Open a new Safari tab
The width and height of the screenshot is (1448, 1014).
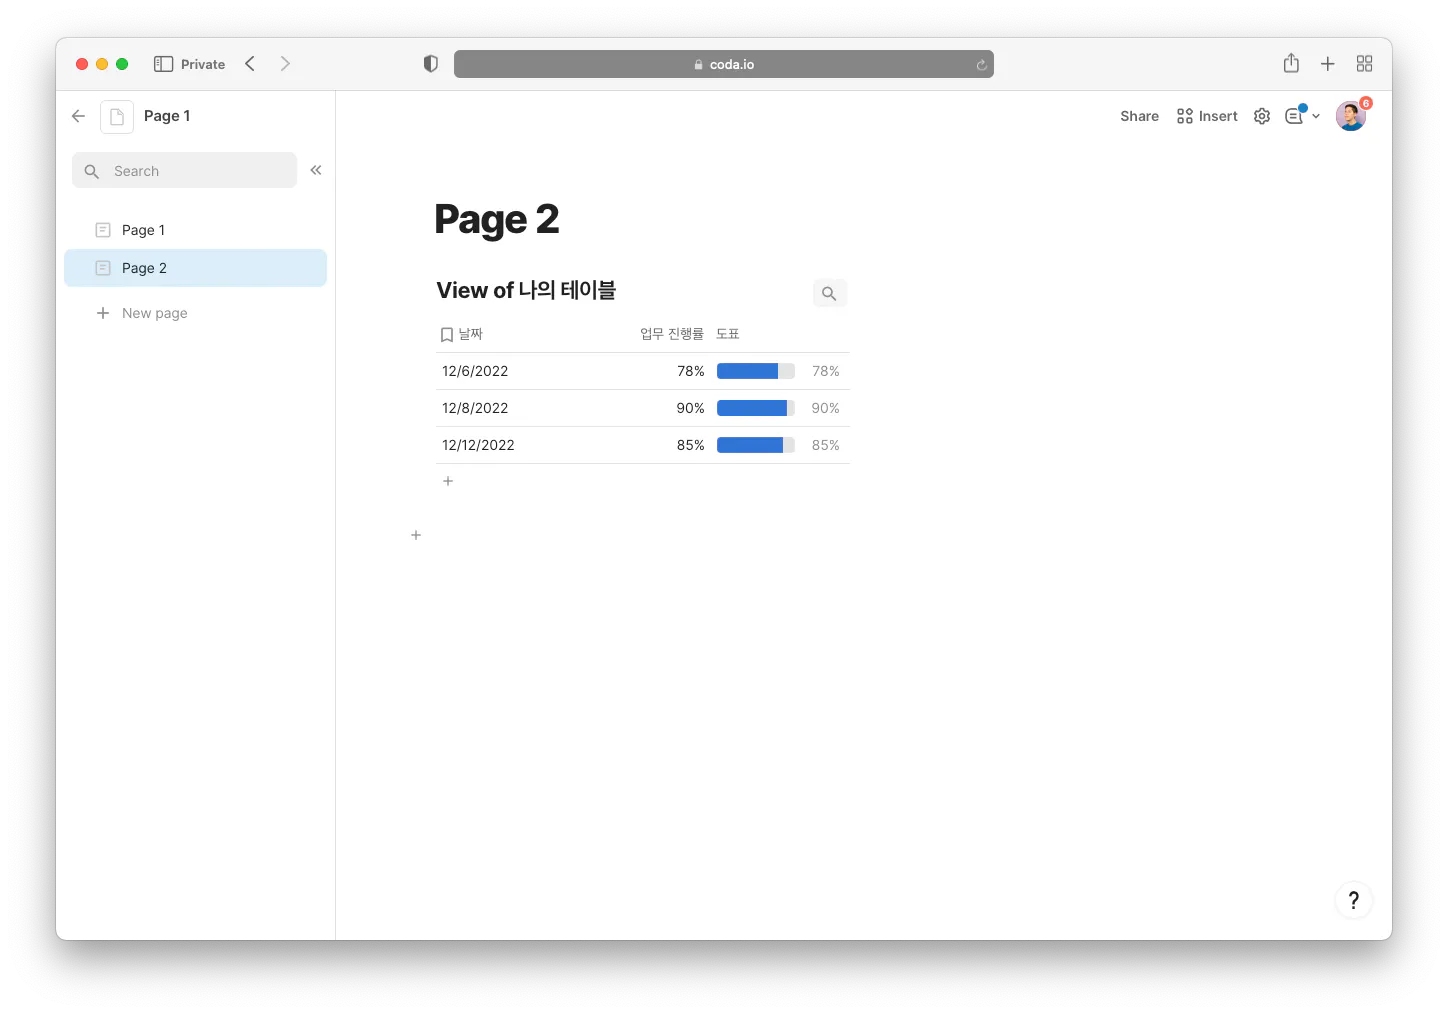pos(1328,64)
